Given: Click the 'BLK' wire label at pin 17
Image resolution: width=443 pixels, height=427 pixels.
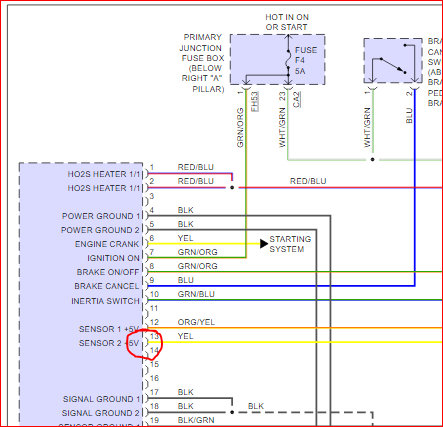Looking at the screenshot, I should point(185,392).
